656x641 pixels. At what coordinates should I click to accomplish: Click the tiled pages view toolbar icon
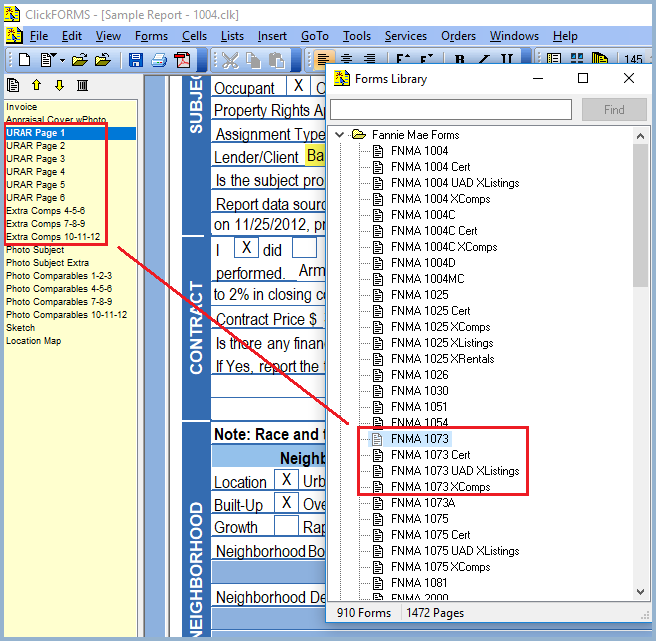577,59
